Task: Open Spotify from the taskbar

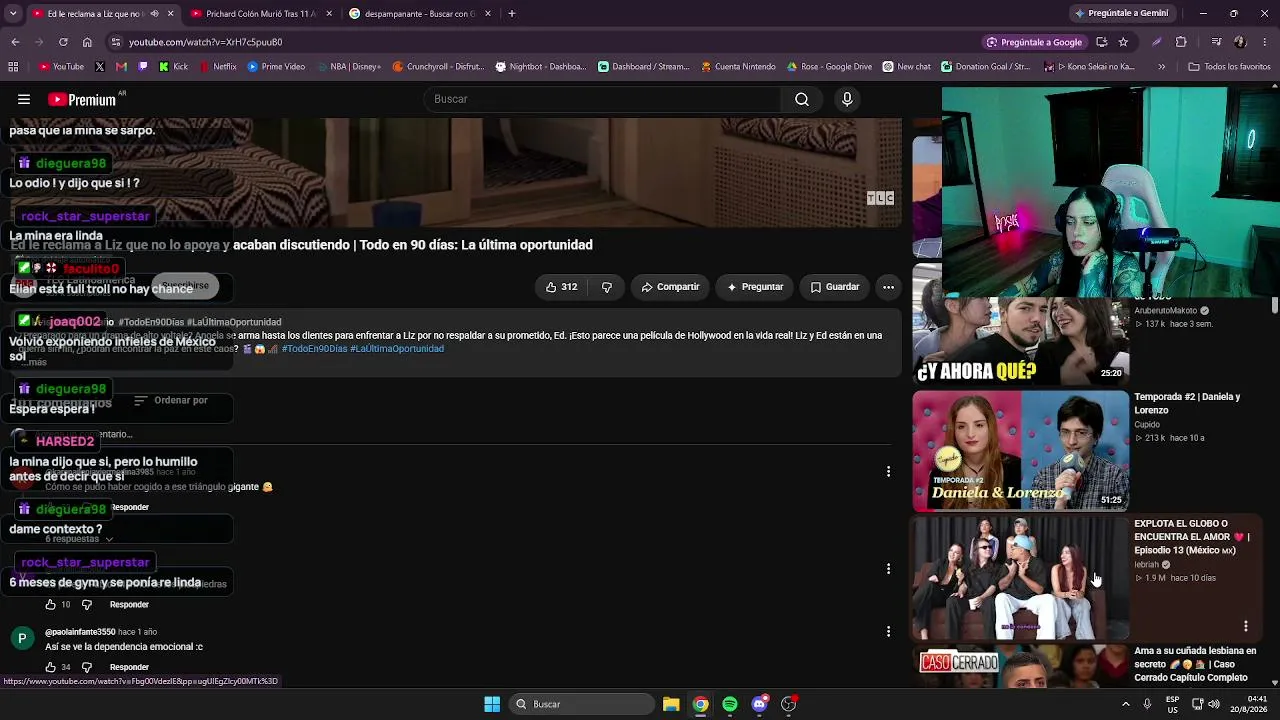Action: click(730, 704)
